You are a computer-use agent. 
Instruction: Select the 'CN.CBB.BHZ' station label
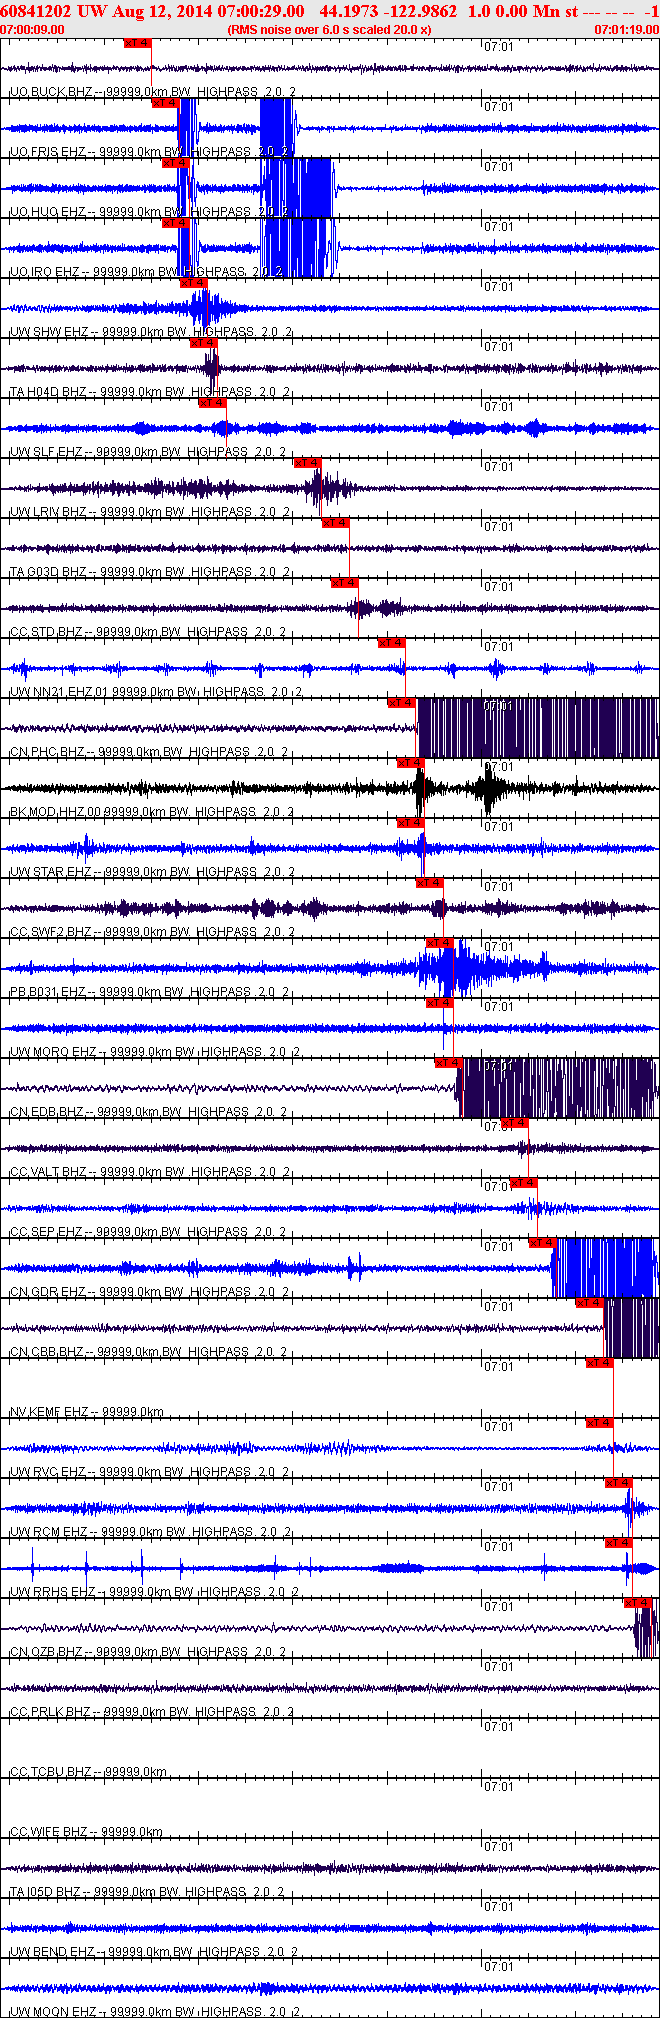click(47, 1352)
